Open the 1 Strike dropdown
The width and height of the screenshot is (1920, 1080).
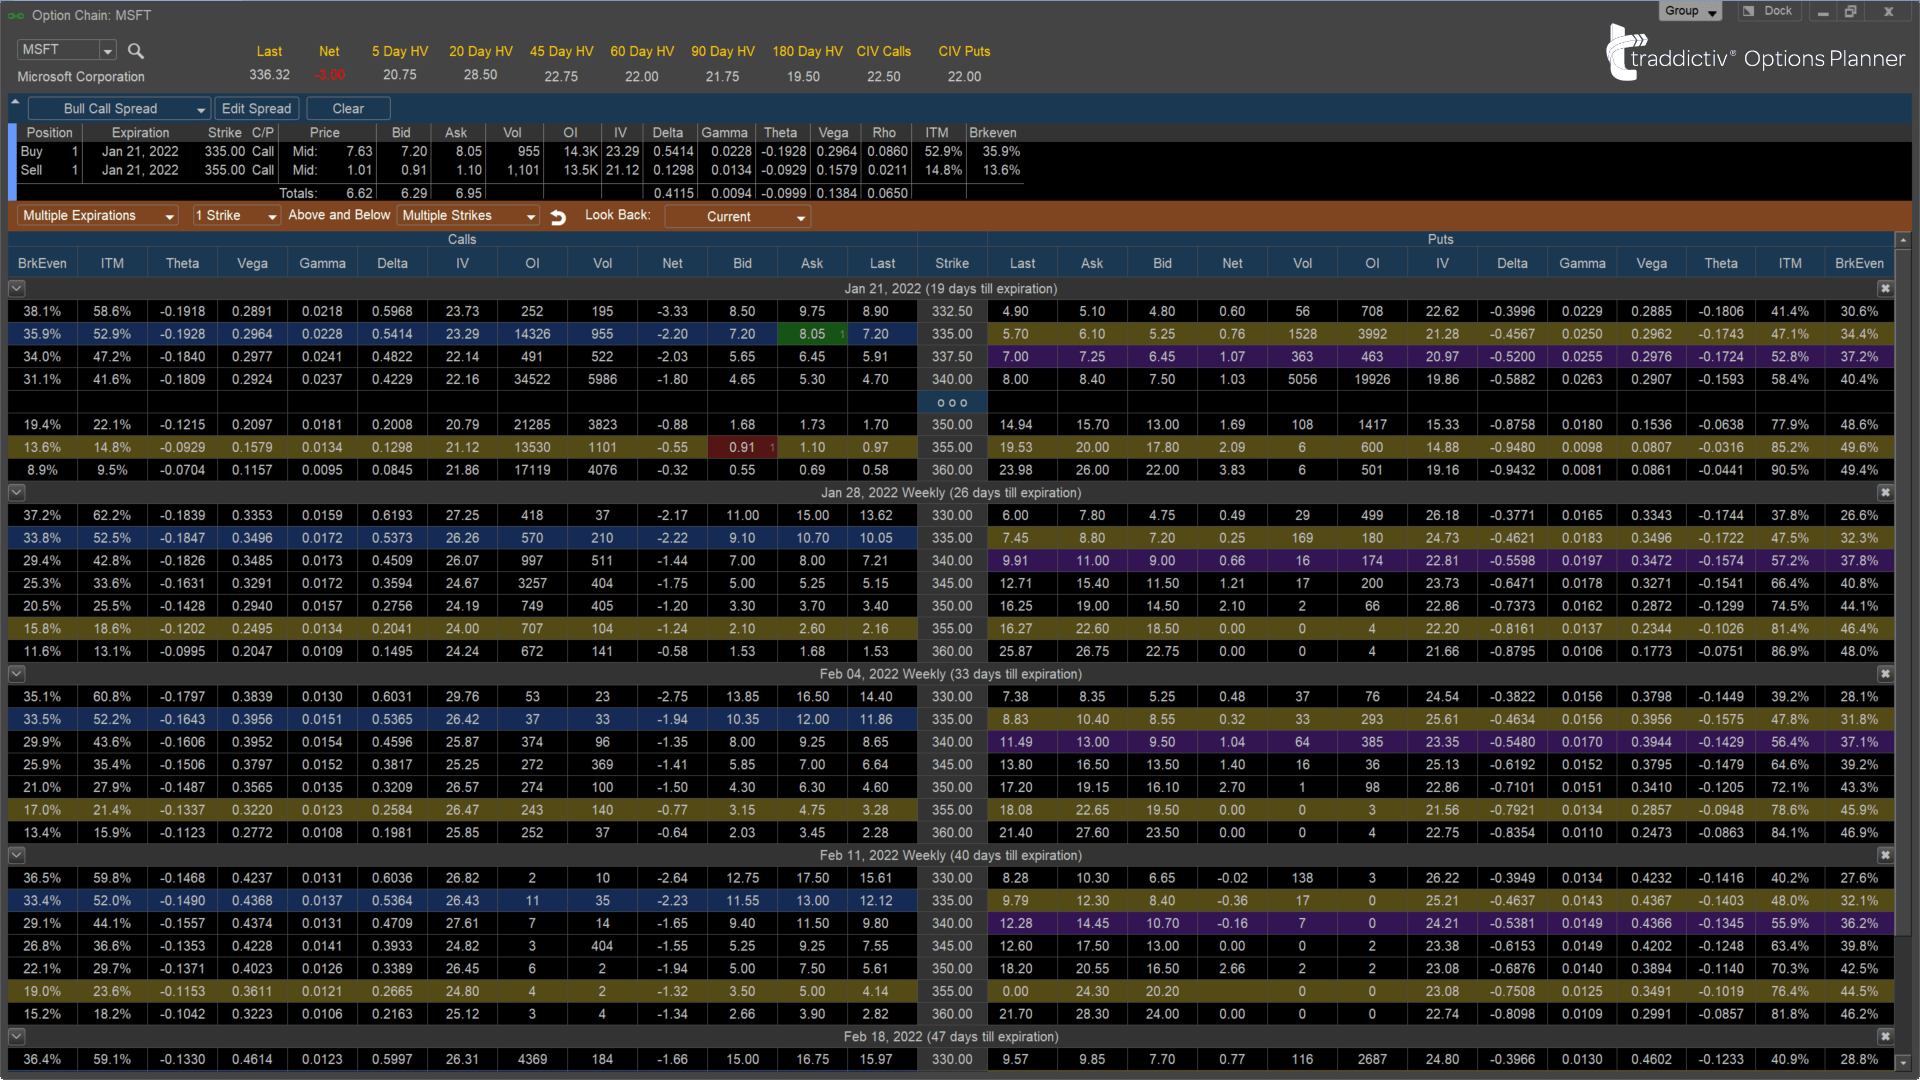click(x=236, y=216)
